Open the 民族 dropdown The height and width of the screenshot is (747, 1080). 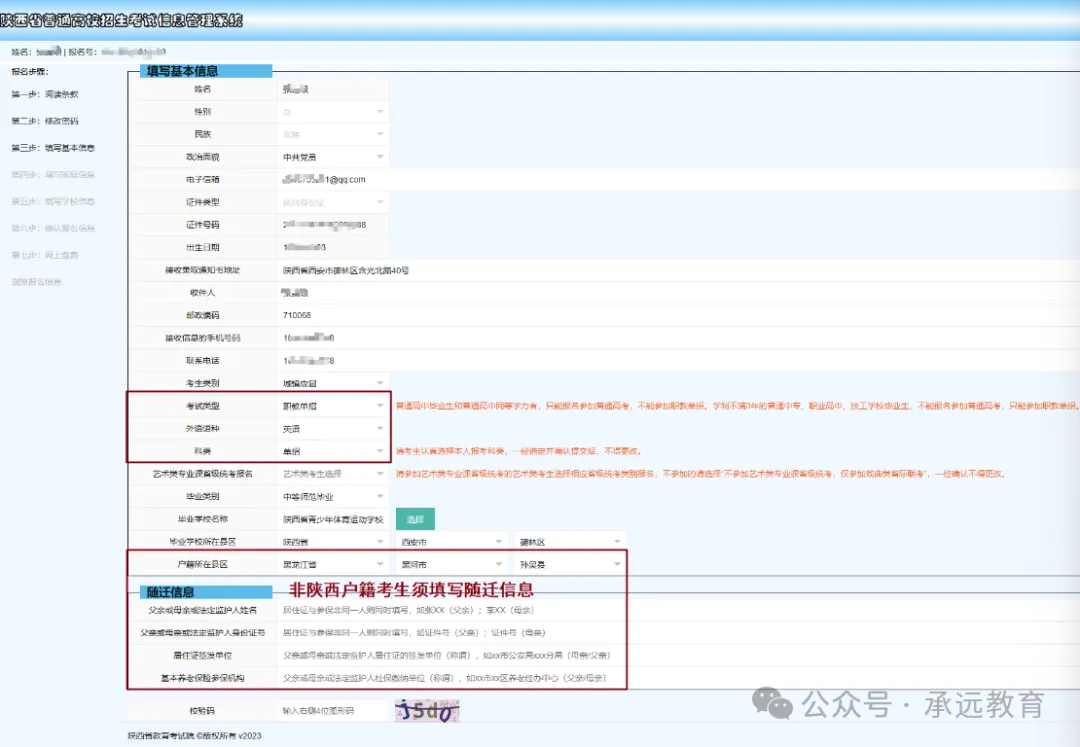pyautogui.click(x=333, y=134)
